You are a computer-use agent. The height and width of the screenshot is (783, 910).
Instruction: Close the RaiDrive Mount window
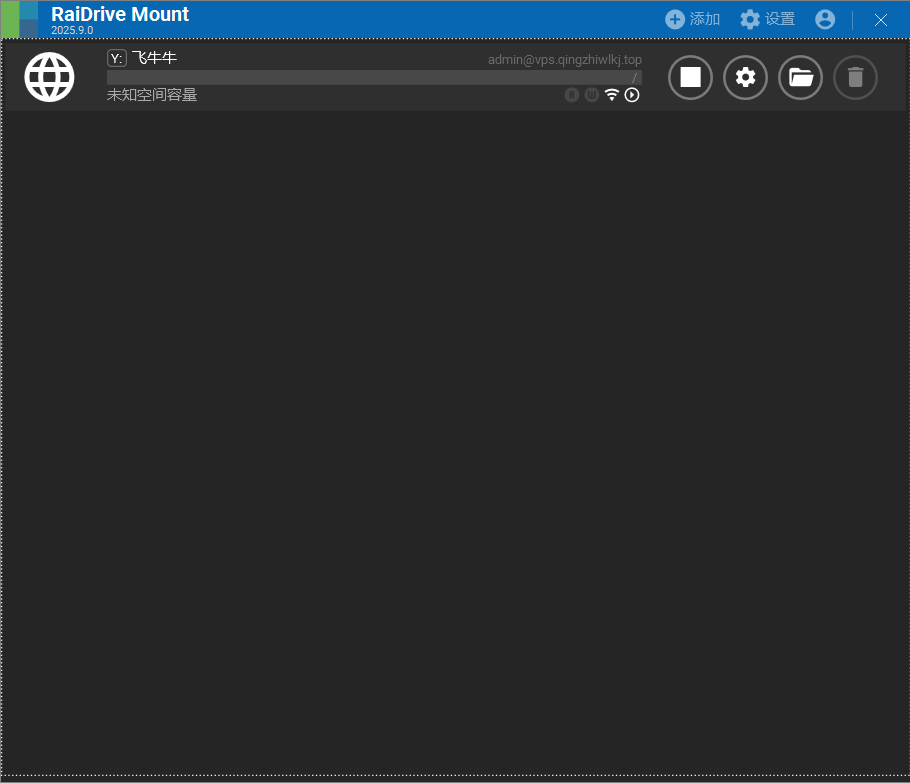point(880,20)
